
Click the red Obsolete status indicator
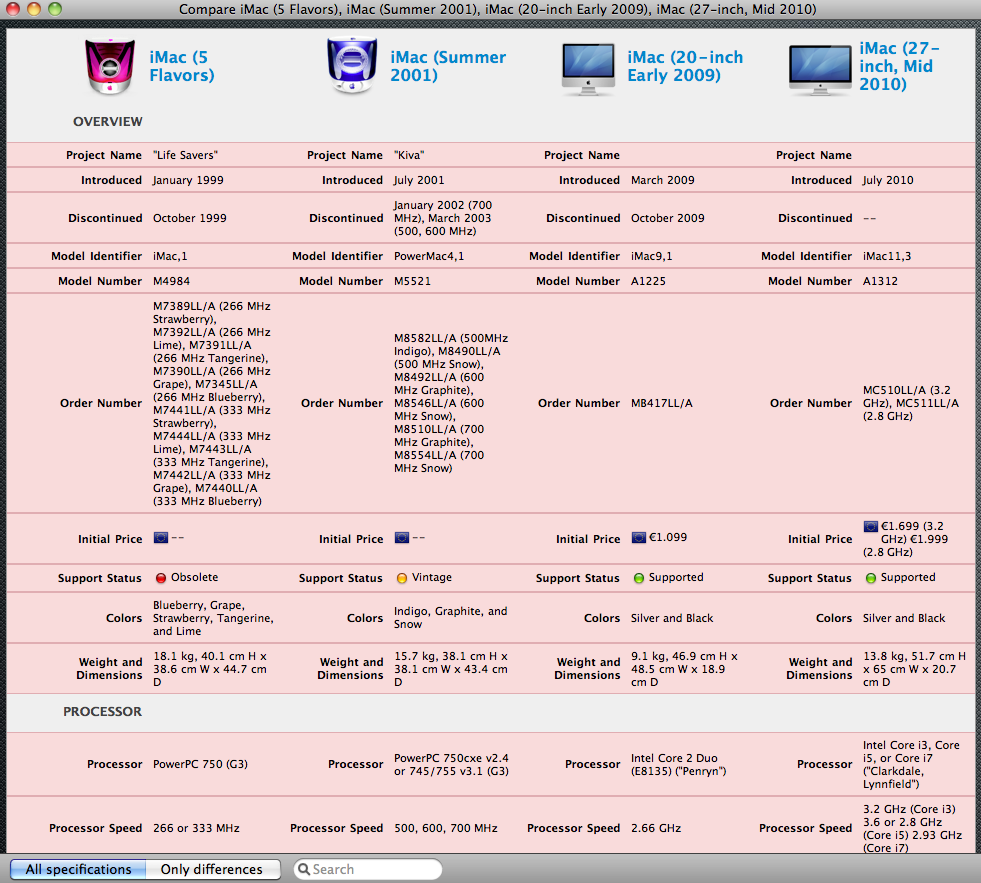click(161, 578)
